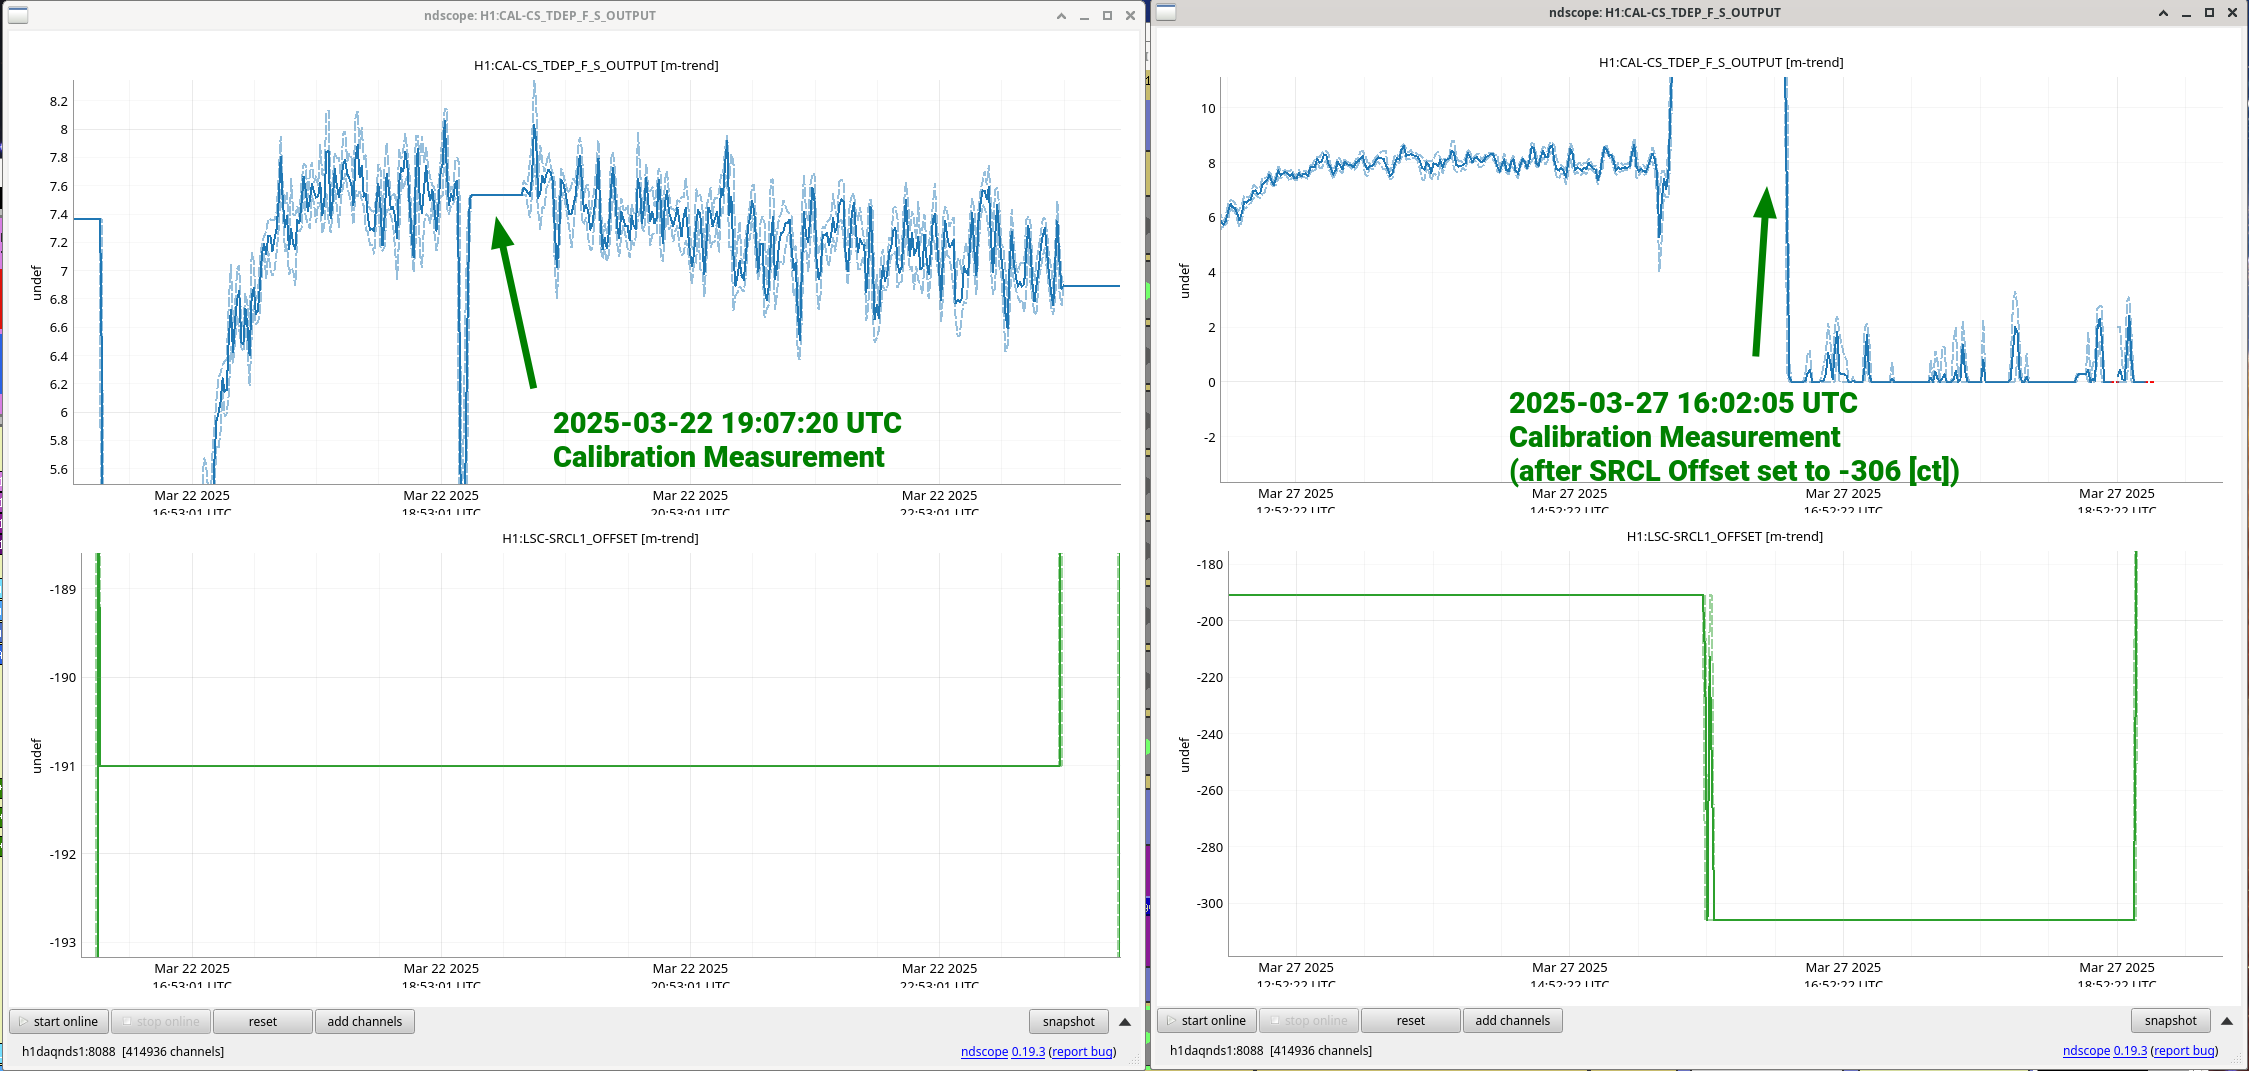This screenshot has height=1071, width=2249.
Task: Click 'h1daqnds1:8088 [414936 channels]' status in left window
Action: pos(123,1051)
